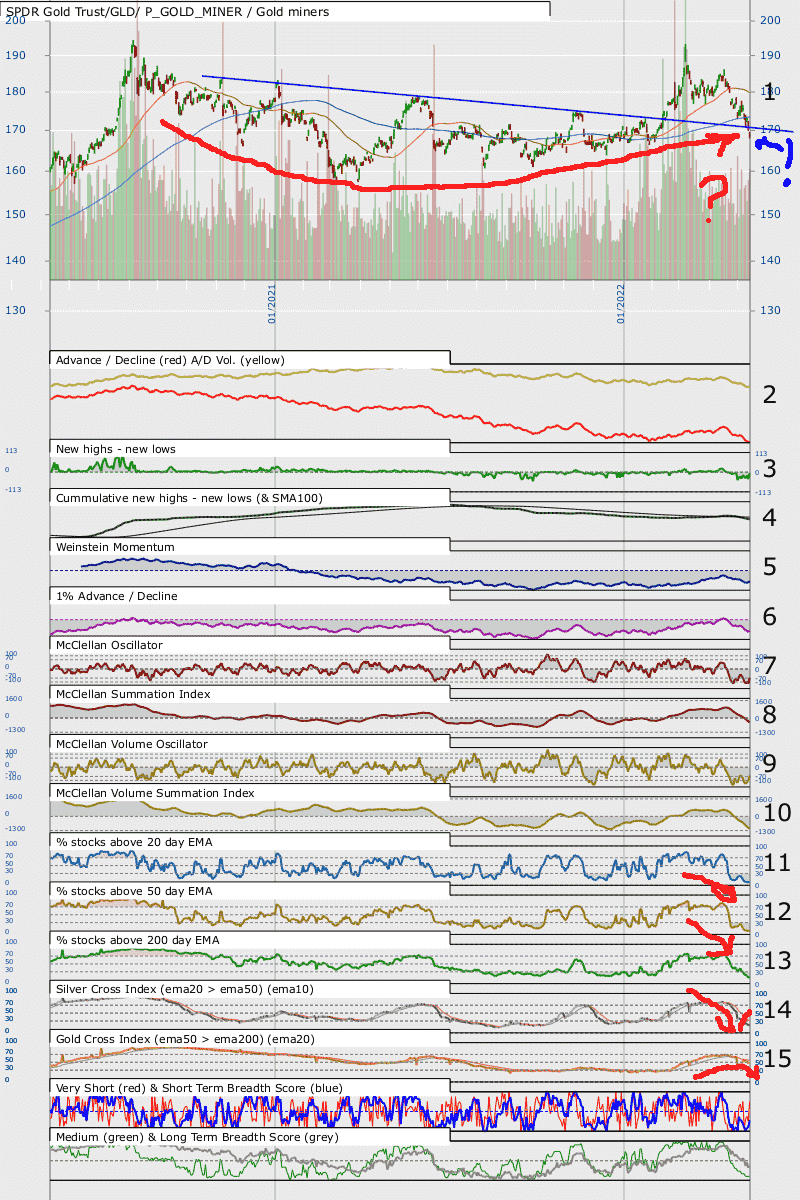The width and height of the screenshot is (800, 1200).
Task: Click the '% stocks above 50 day EMA' label
Action: 134,891
